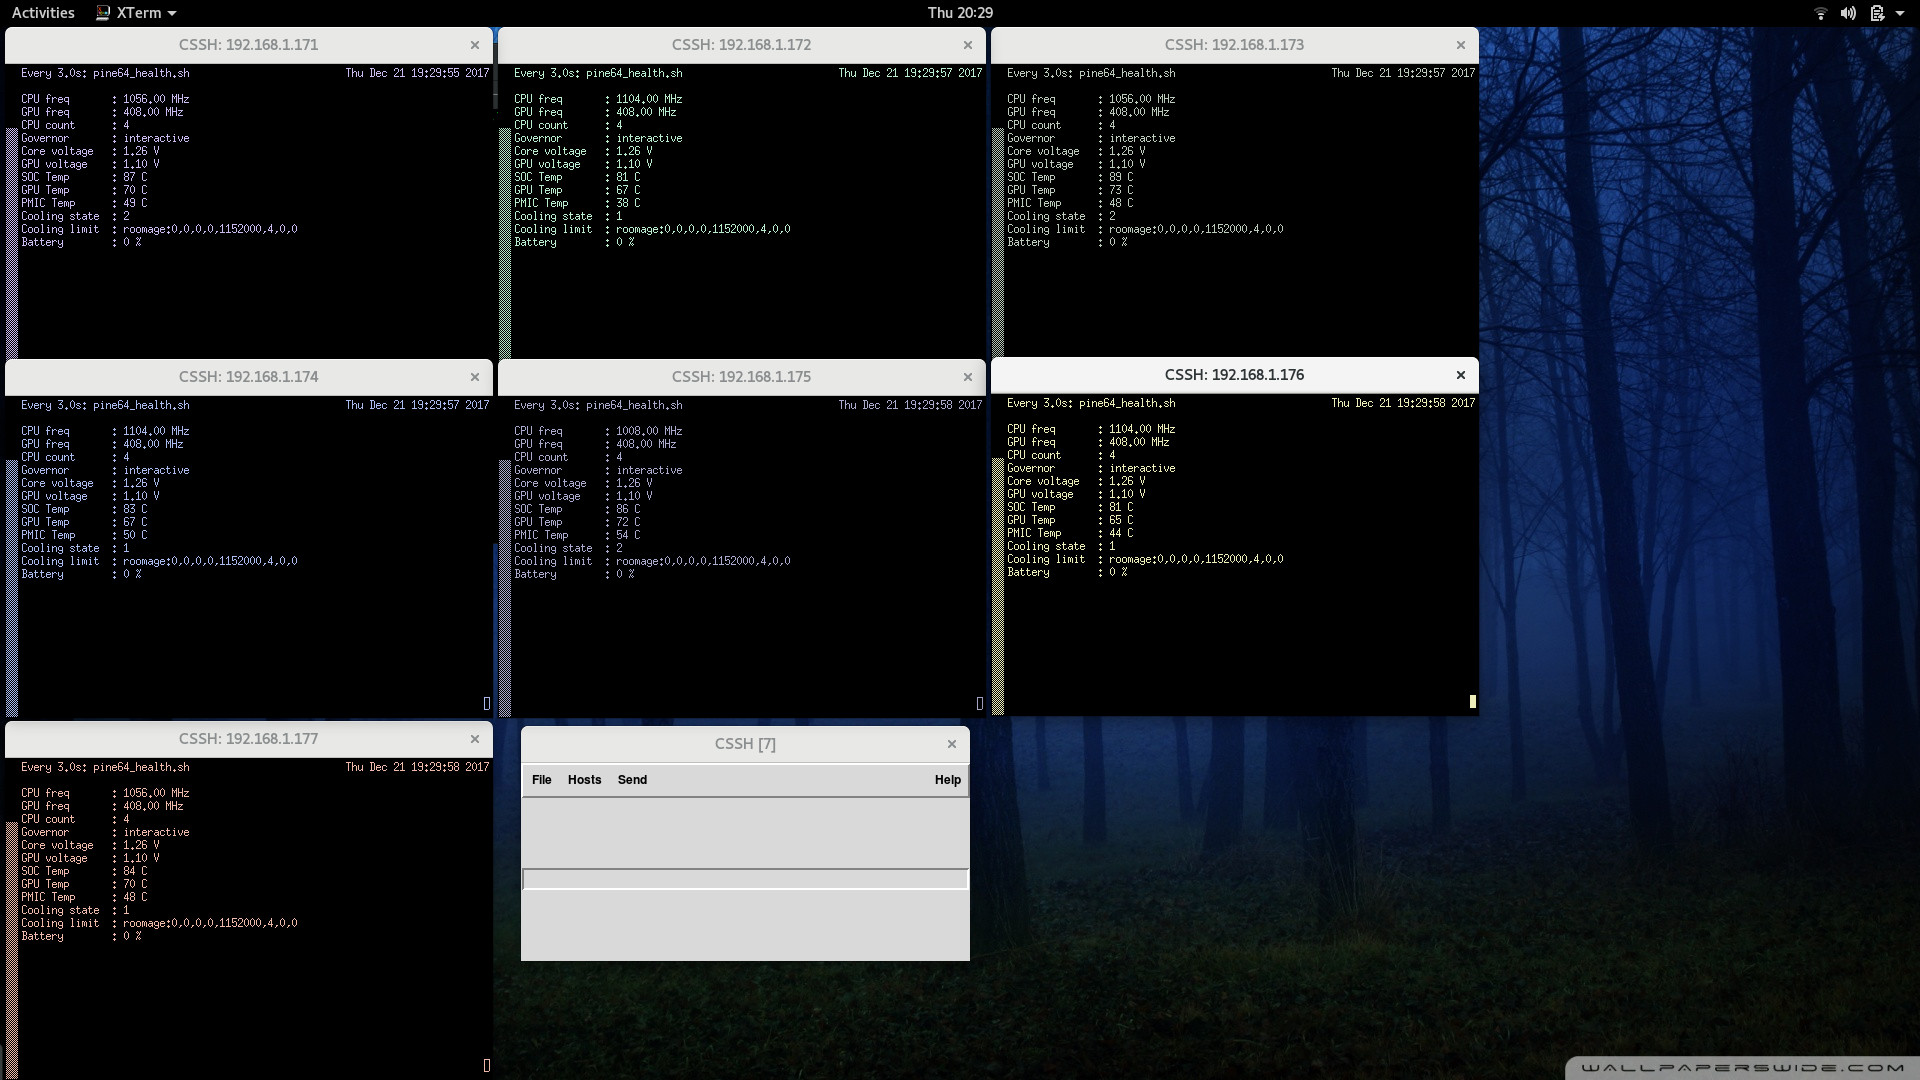
Task: Open Hosts menu in CSSH console
Action: tap(584, 780)
